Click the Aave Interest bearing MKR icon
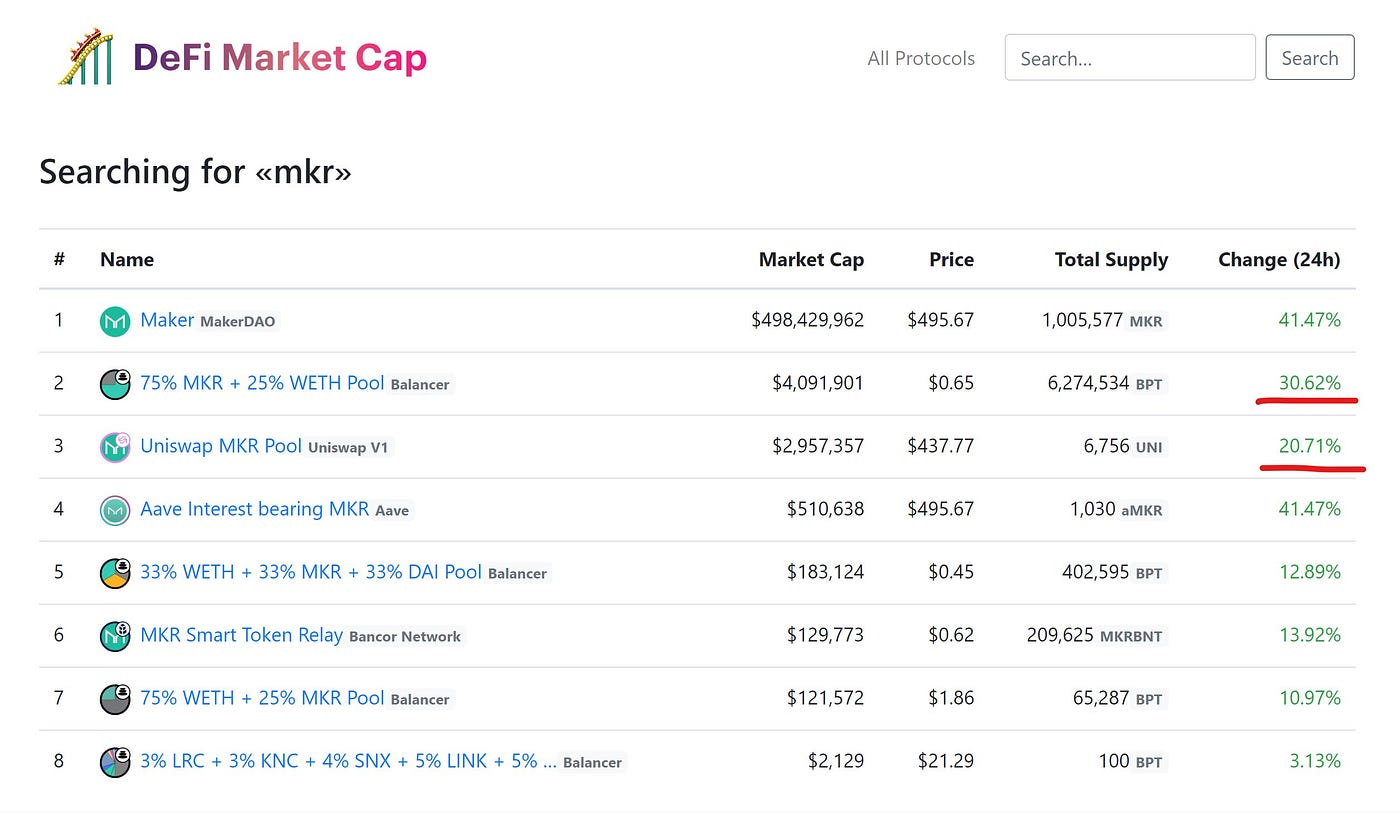1400x813 pixels. coord(115,510)
